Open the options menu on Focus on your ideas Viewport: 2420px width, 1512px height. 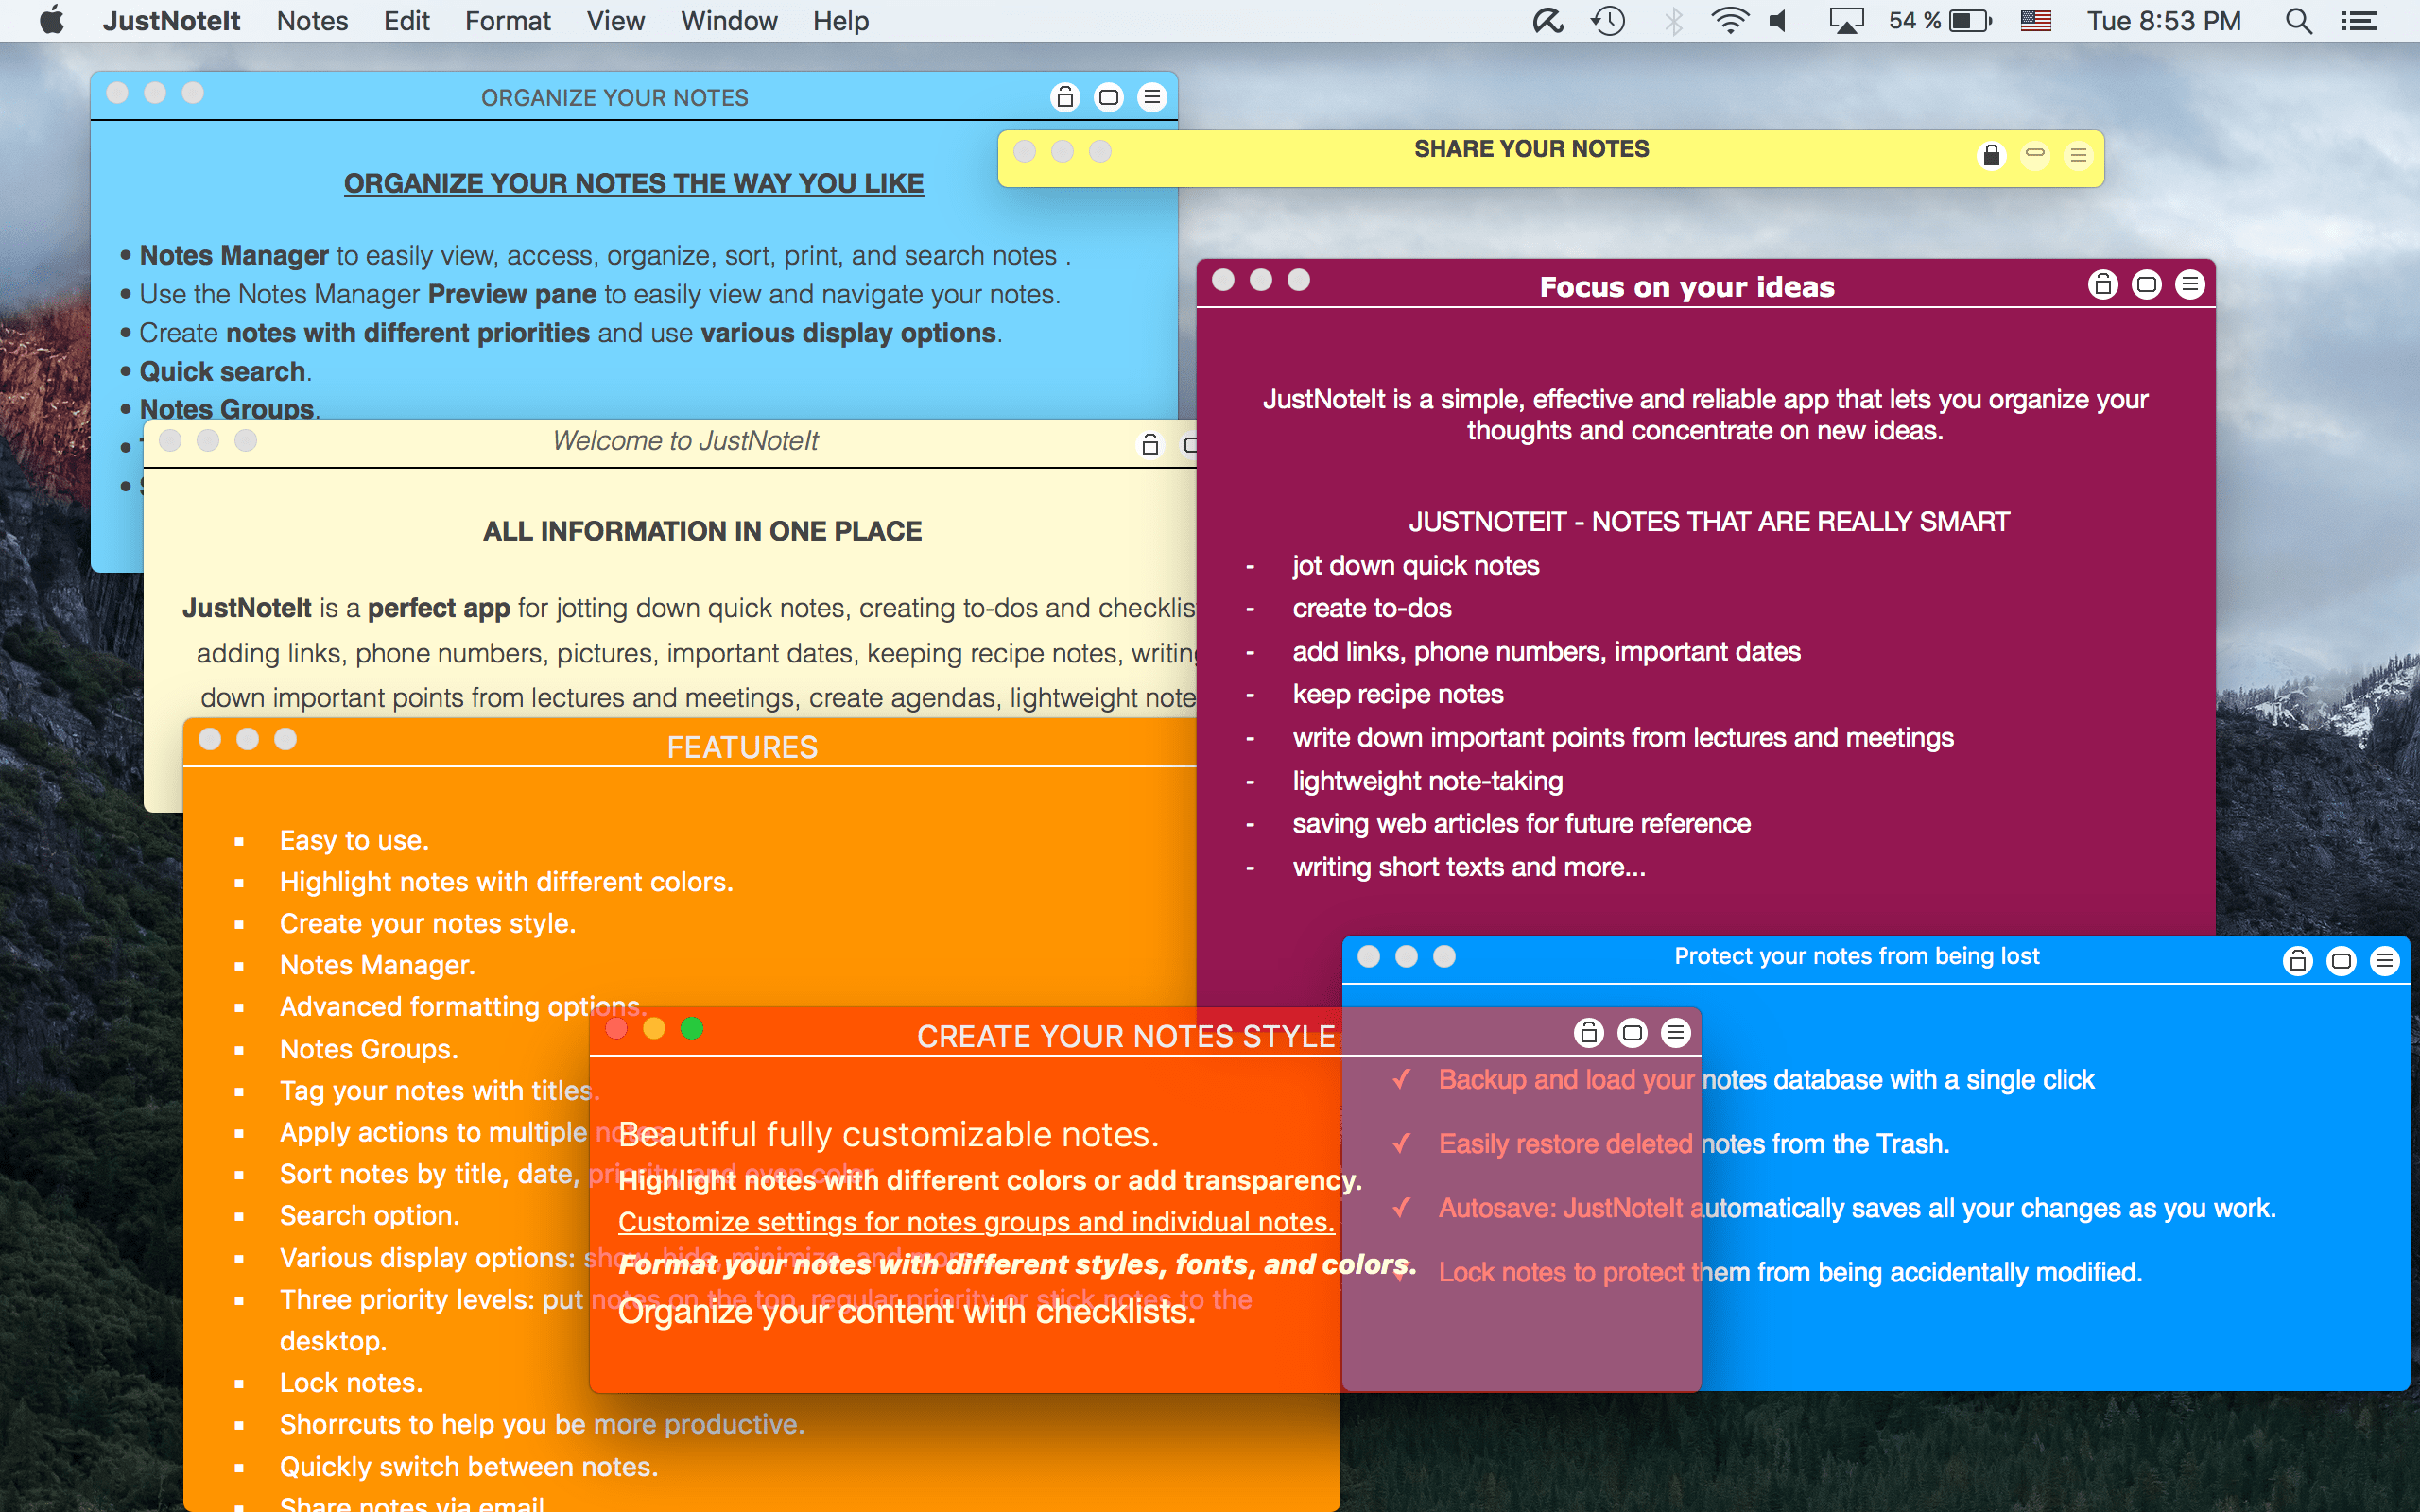2190,285
